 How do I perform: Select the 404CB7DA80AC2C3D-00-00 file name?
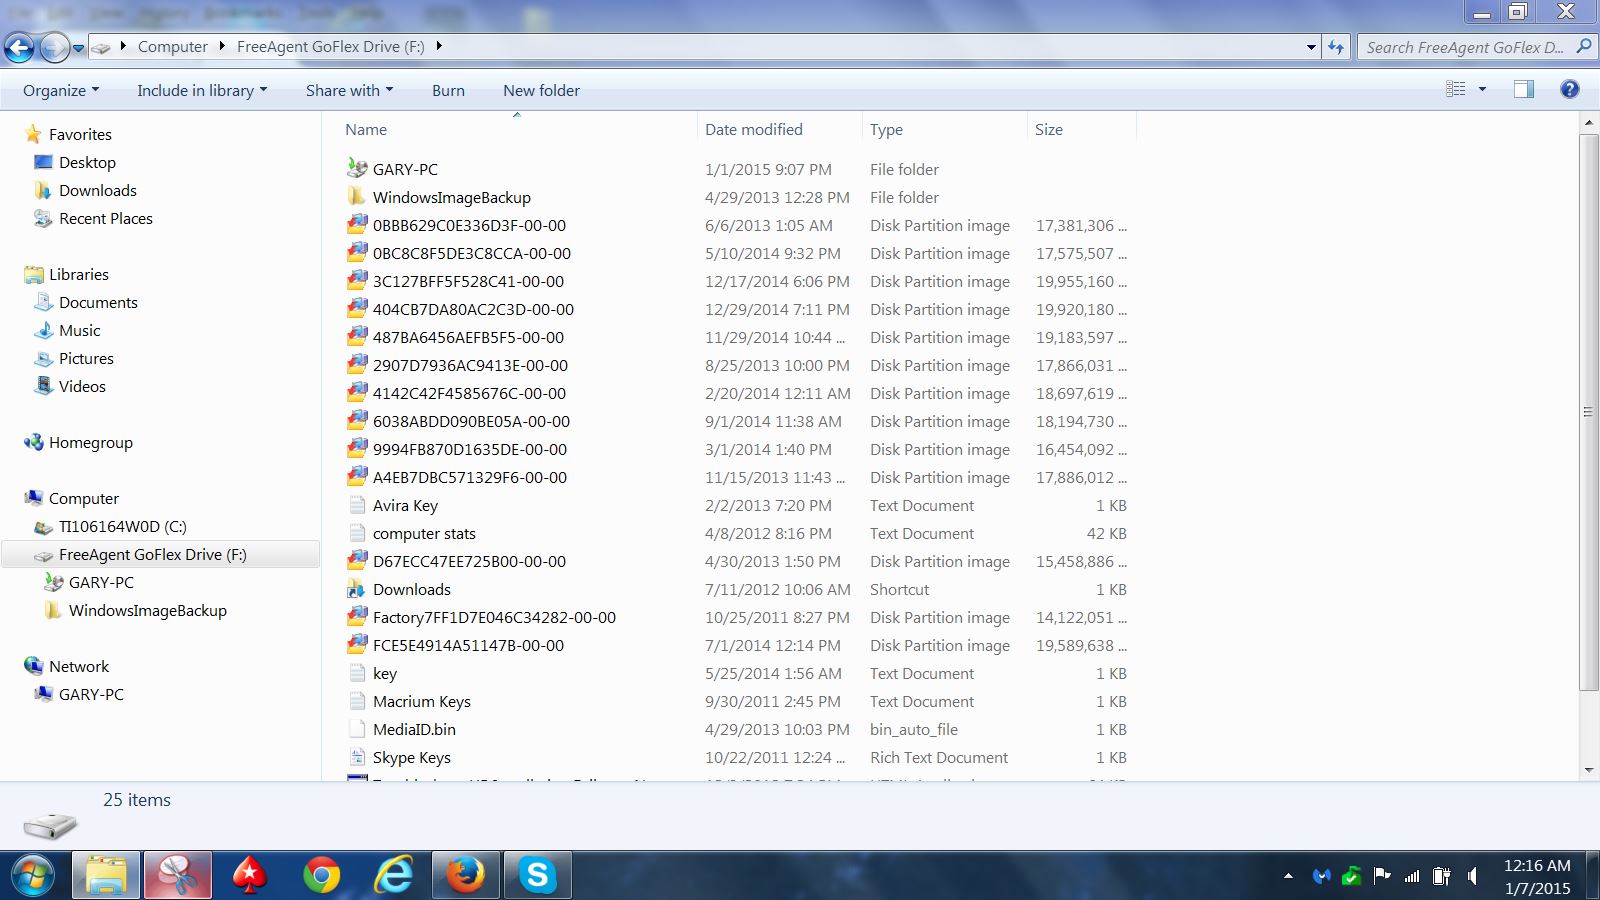tap(473, 309)
